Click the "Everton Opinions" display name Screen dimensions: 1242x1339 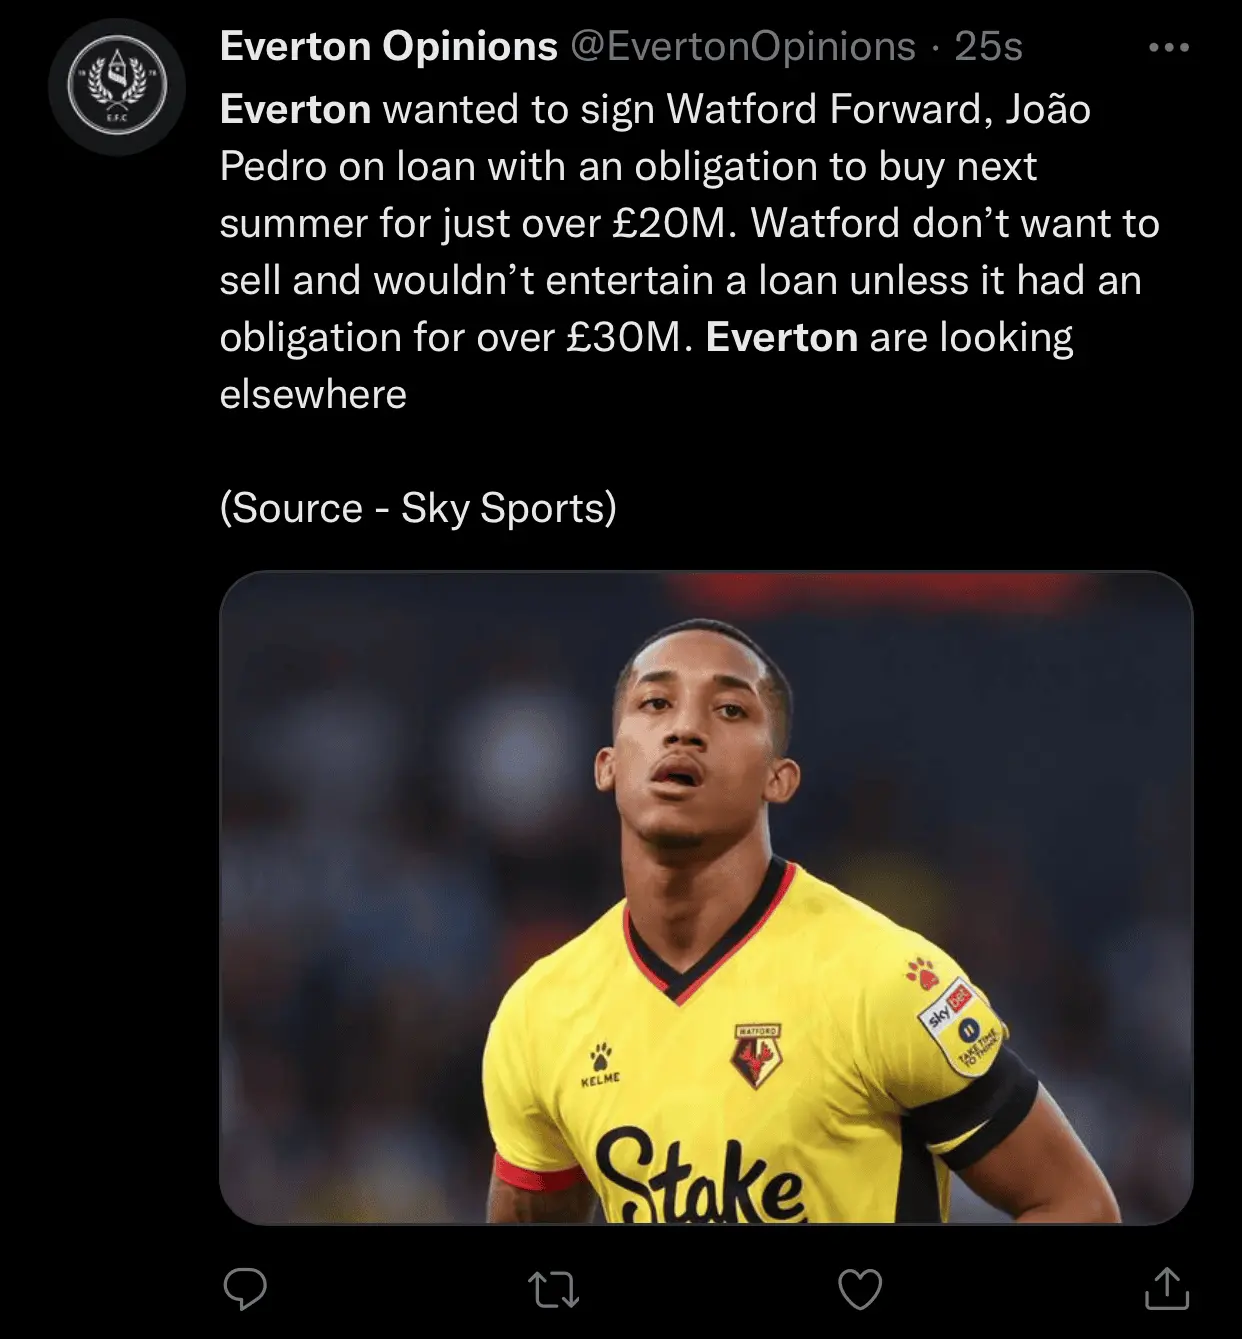[388, 46]
